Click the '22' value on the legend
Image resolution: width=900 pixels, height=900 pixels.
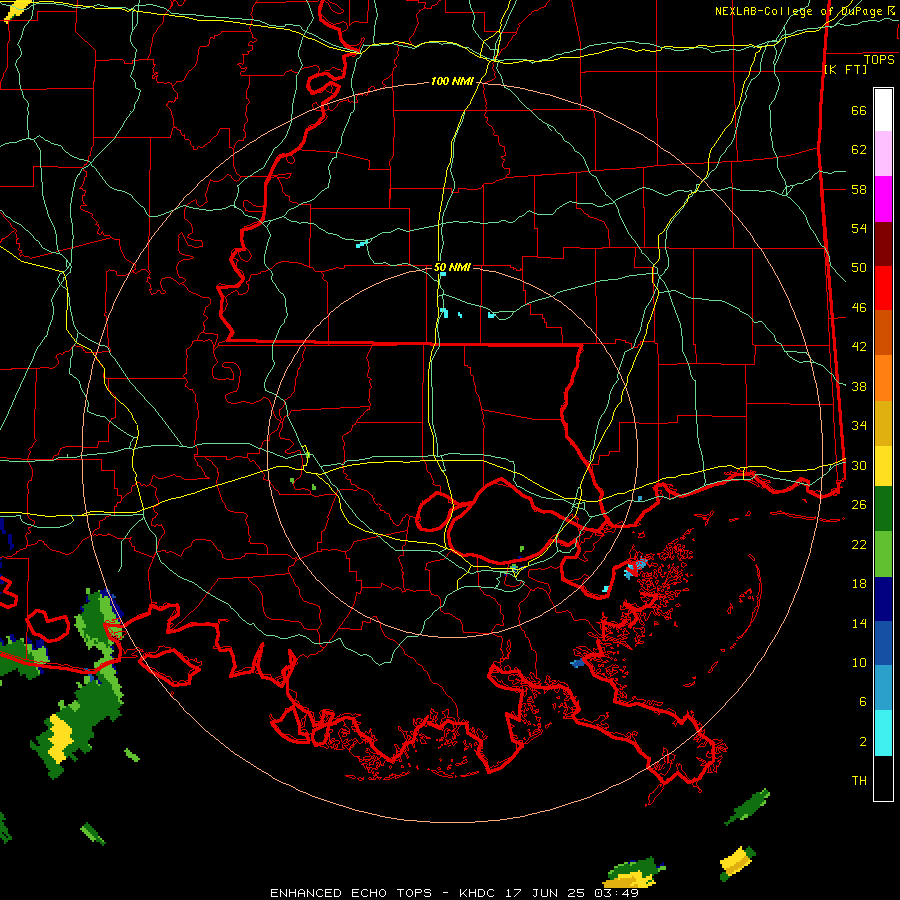(x=859, y=544)
